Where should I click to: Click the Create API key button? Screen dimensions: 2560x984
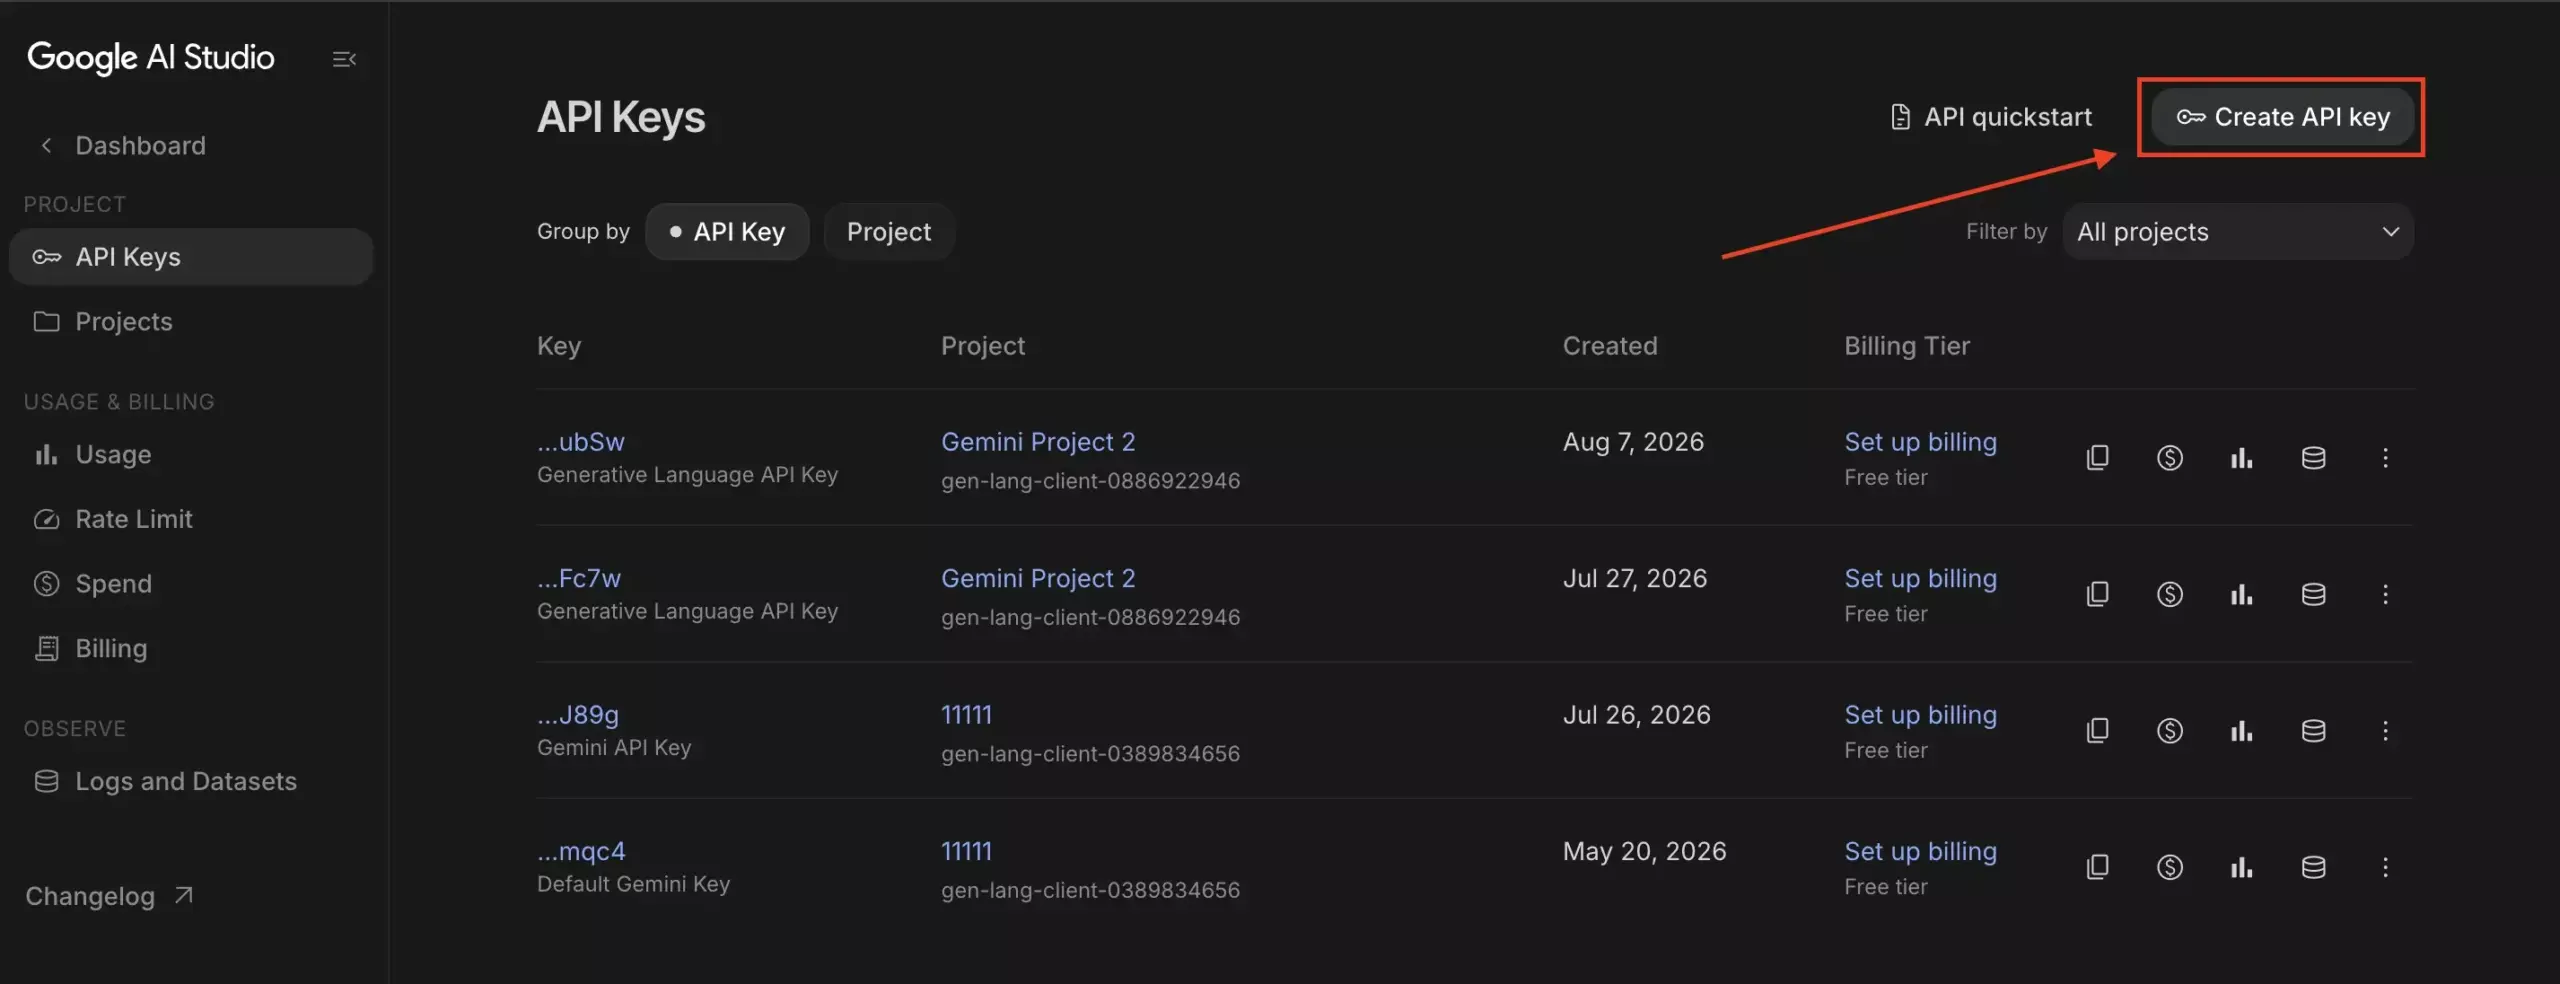[x=2283, y=117]
